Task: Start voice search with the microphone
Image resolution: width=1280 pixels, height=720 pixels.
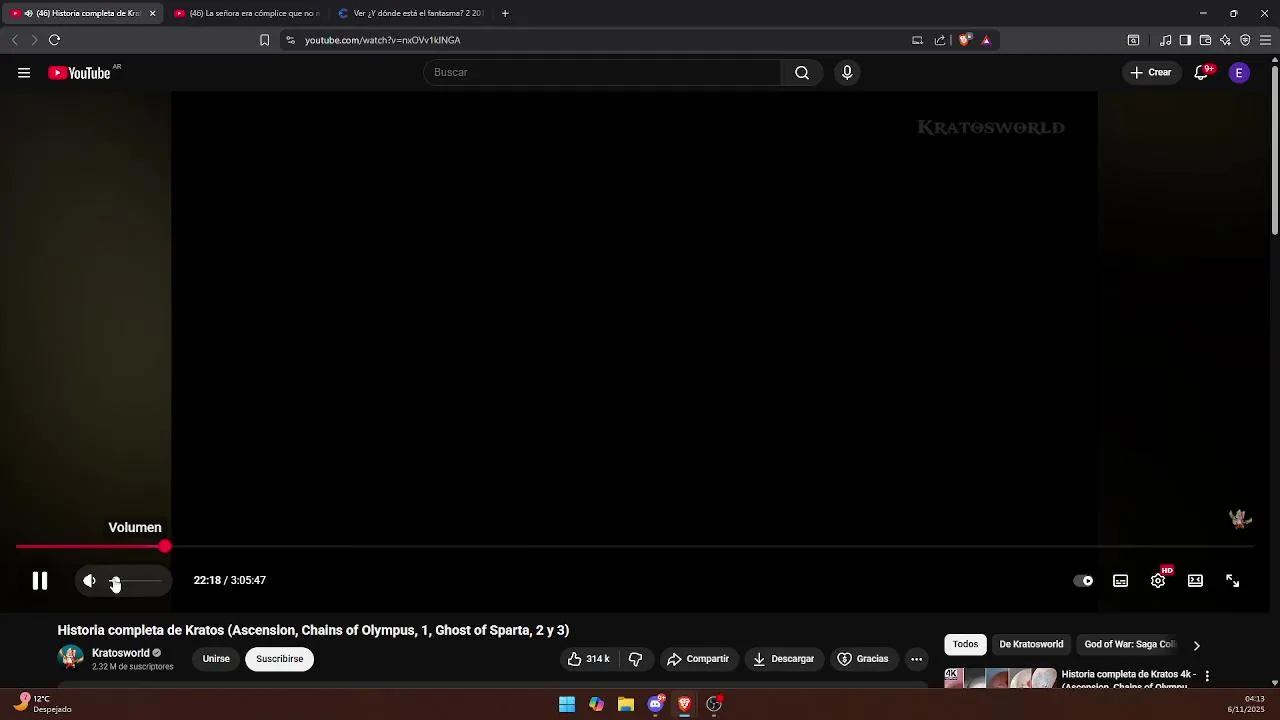Action: (x=847, y=73)
